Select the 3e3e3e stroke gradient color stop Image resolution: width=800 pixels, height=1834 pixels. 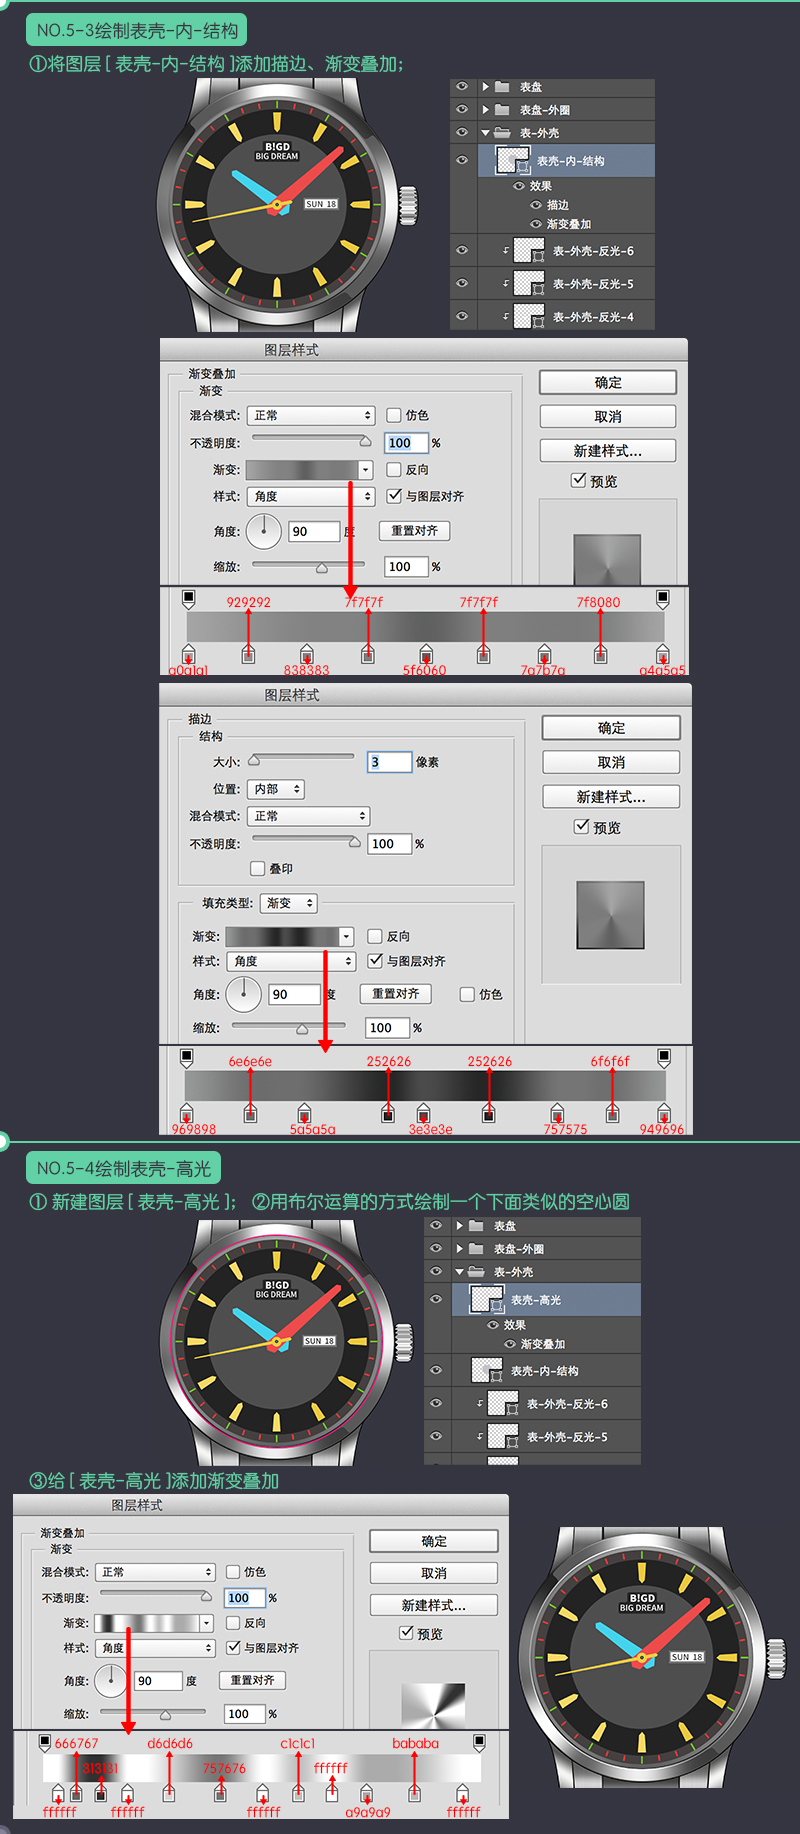coord(423,1114)
